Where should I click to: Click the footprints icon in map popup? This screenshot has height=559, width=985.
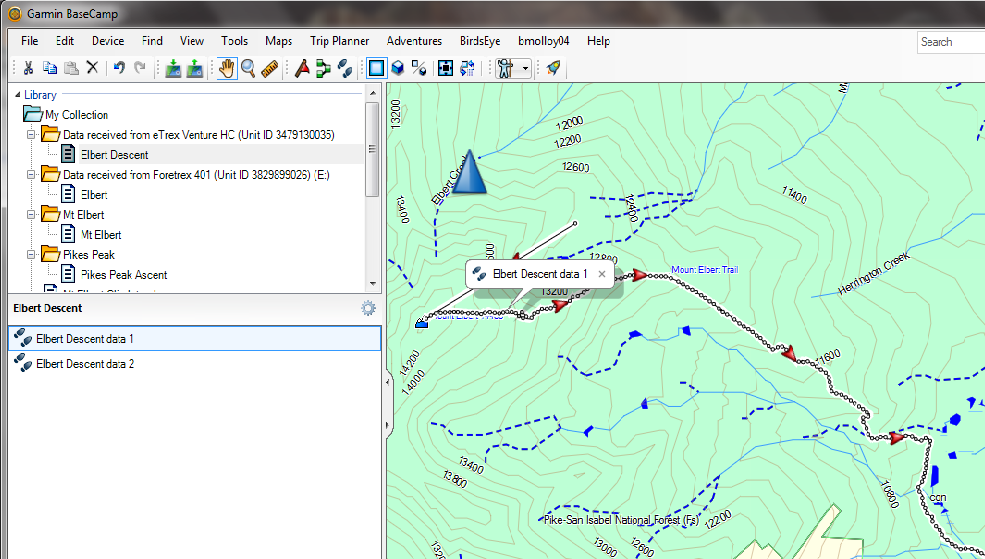pos(479,274)
